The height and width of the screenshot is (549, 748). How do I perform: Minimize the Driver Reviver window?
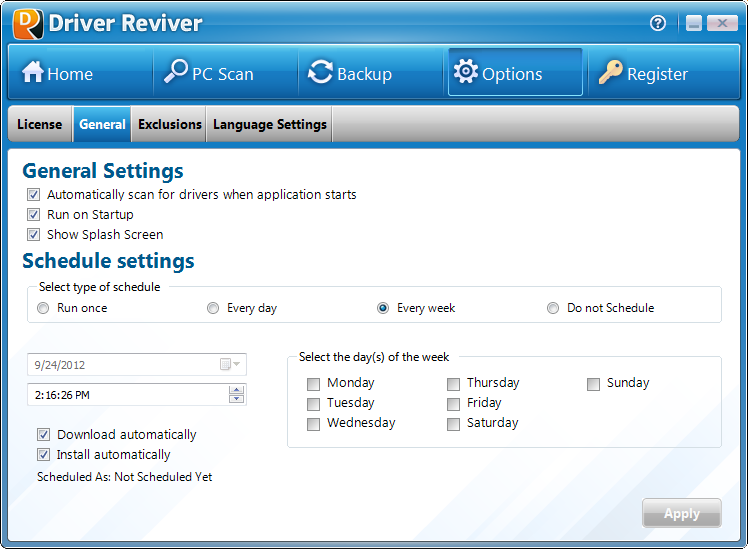click(694, 23)
